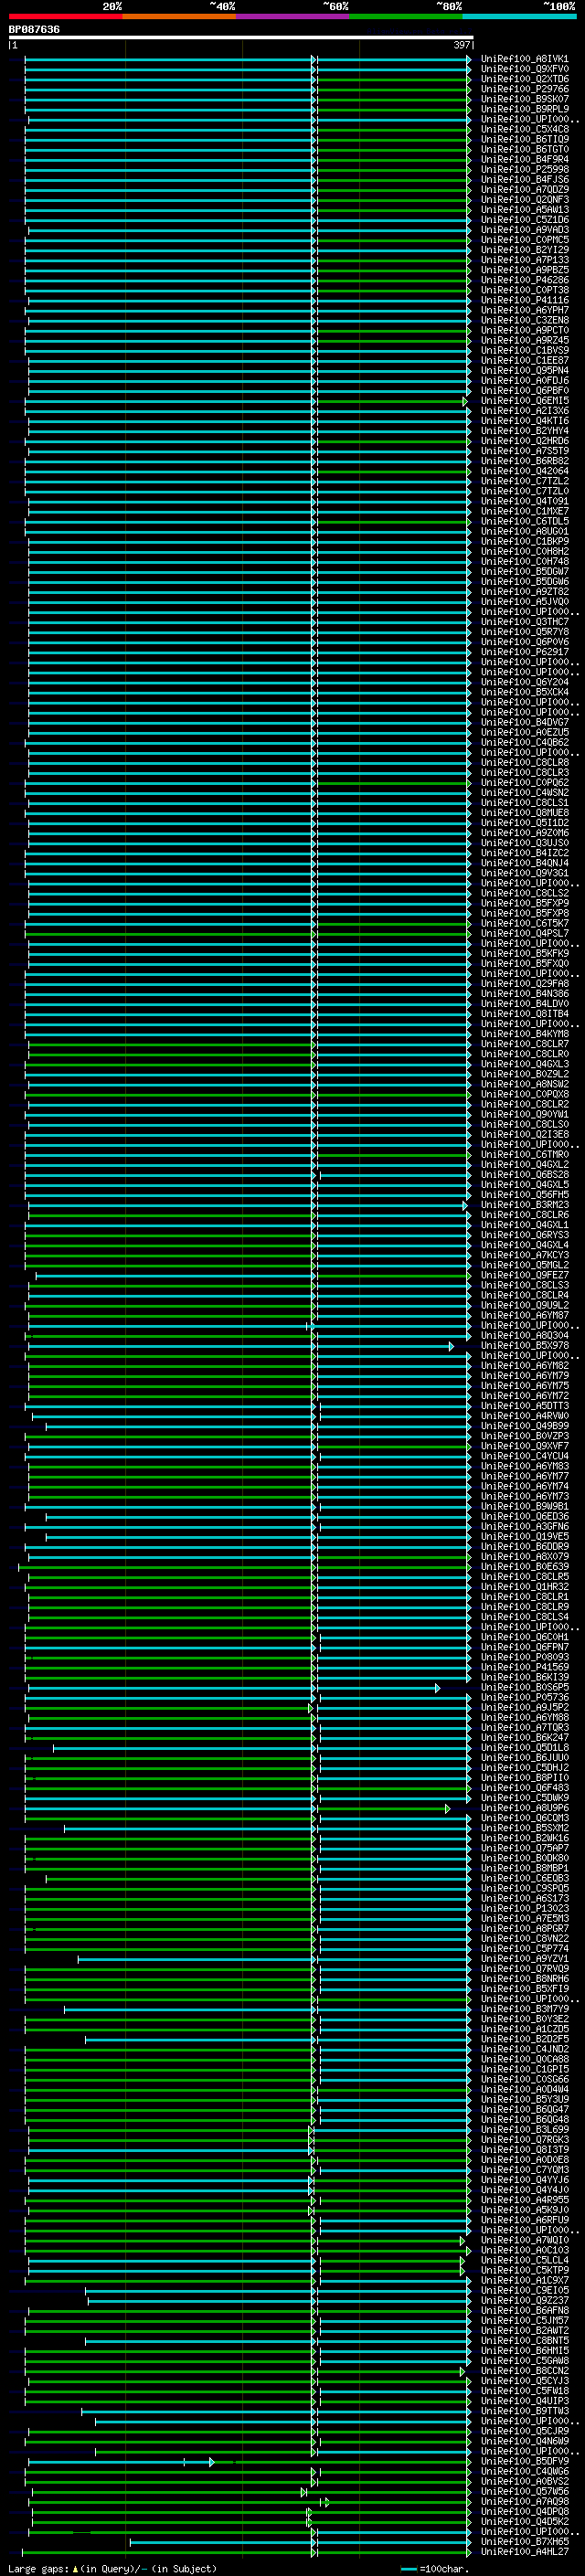This screenshot has width=585, height=2576.
Task: Select hit label UniRef100_P25998
Action: [x=525, y=169]
